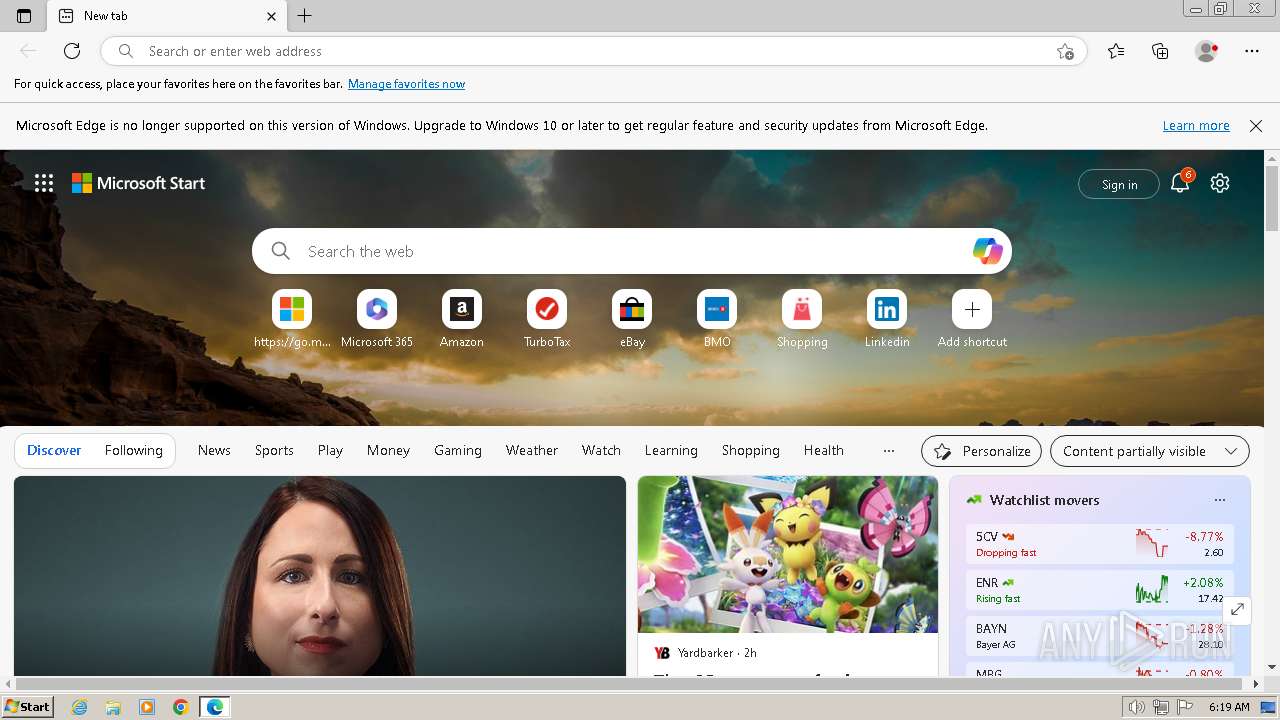Open the Gaming category
The height and width of the screenshot is (720, 1280).
458,451
